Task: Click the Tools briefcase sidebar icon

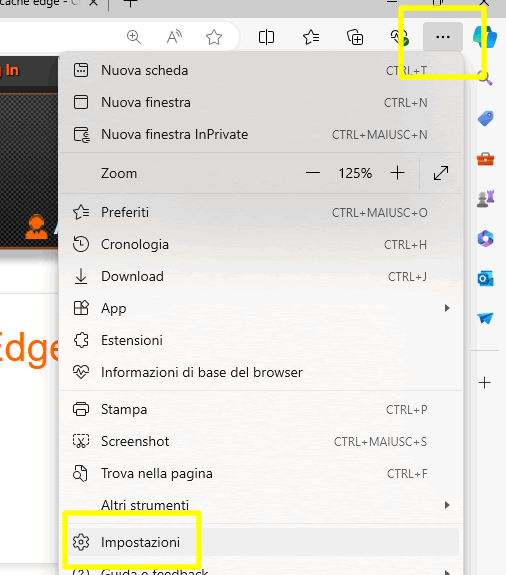Action: [485, 159]
